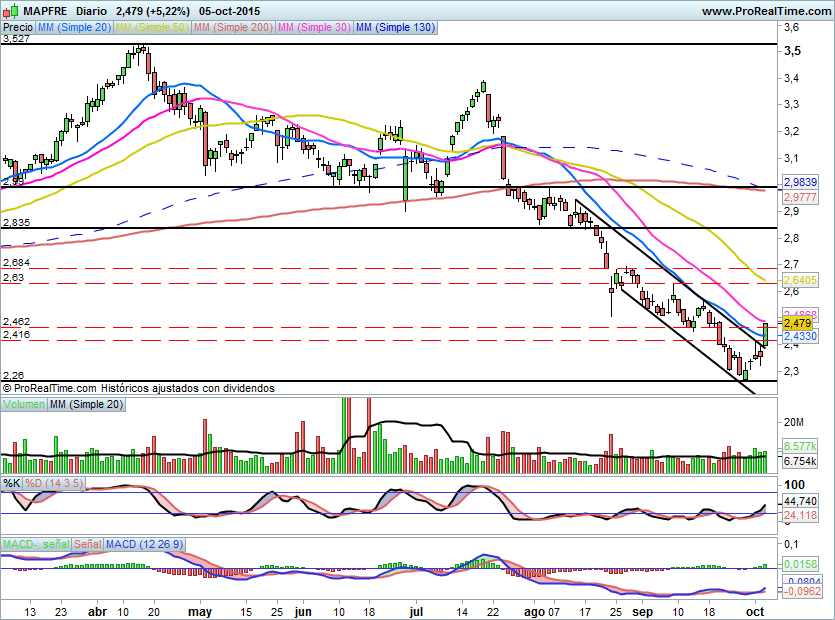Click the 100 stochastic axis label
This screenshot has width=835, height=620.
(x=795, y=485)
